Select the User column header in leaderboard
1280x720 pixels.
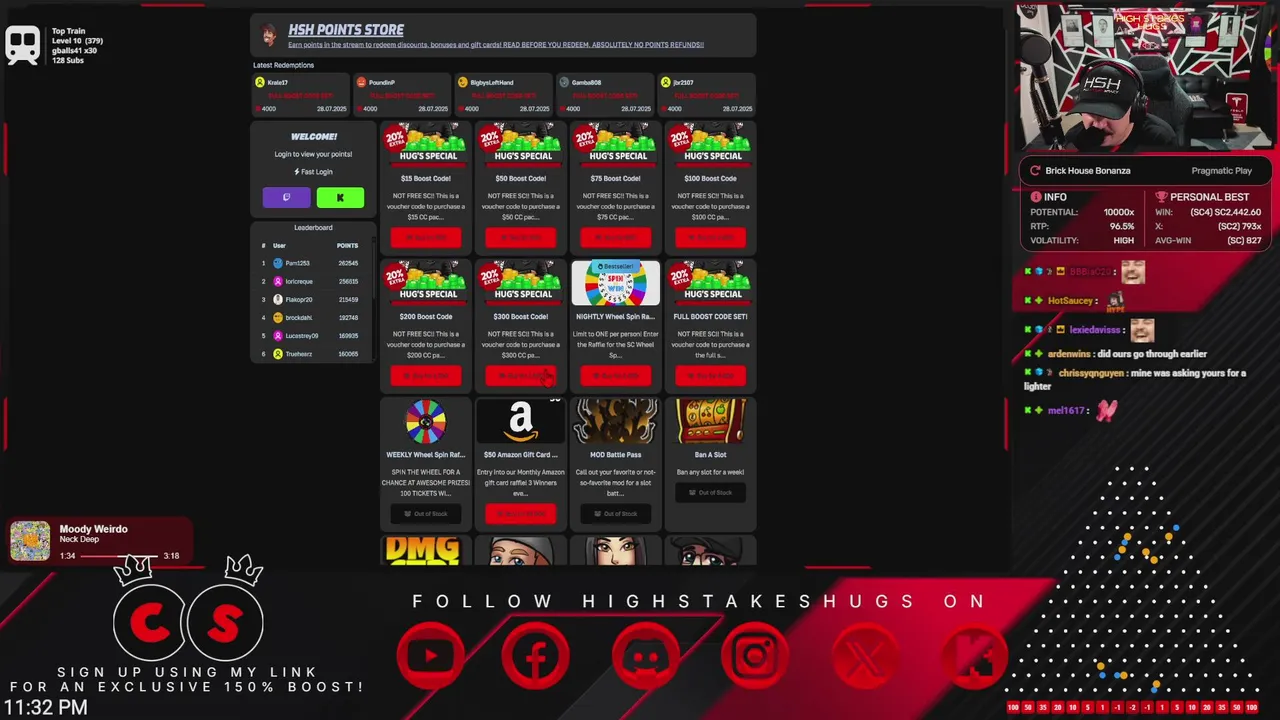tap(279, 245)
